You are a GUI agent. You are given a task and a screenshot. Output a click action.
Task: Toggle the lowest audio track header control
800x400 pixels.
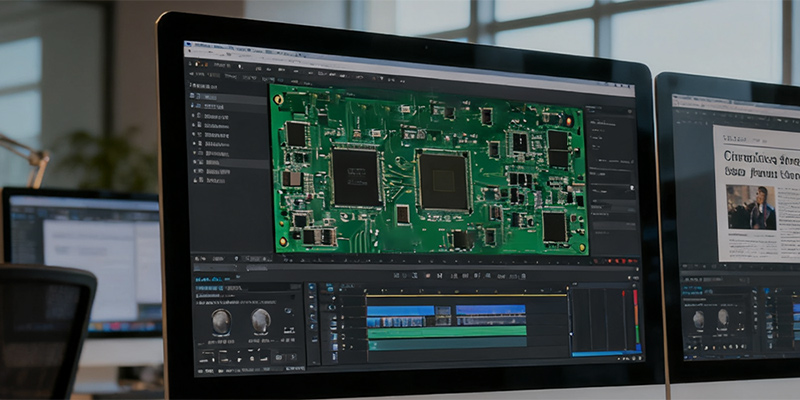pyautogui.click(x=333, y=345)
